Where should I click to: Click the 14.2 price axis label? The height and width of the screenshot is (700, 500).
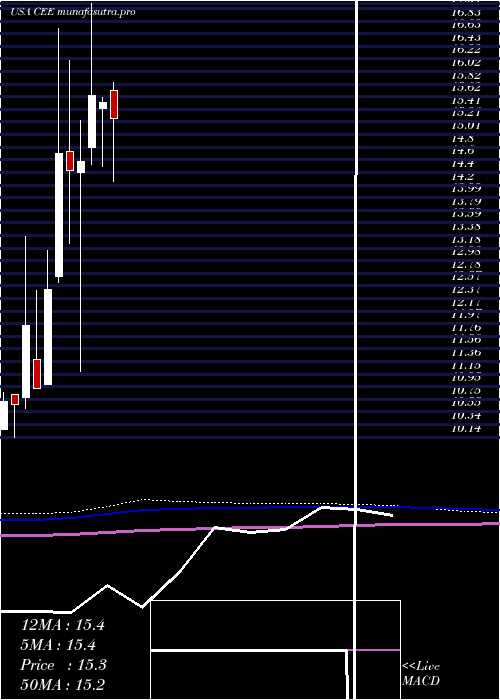(463, 176)
